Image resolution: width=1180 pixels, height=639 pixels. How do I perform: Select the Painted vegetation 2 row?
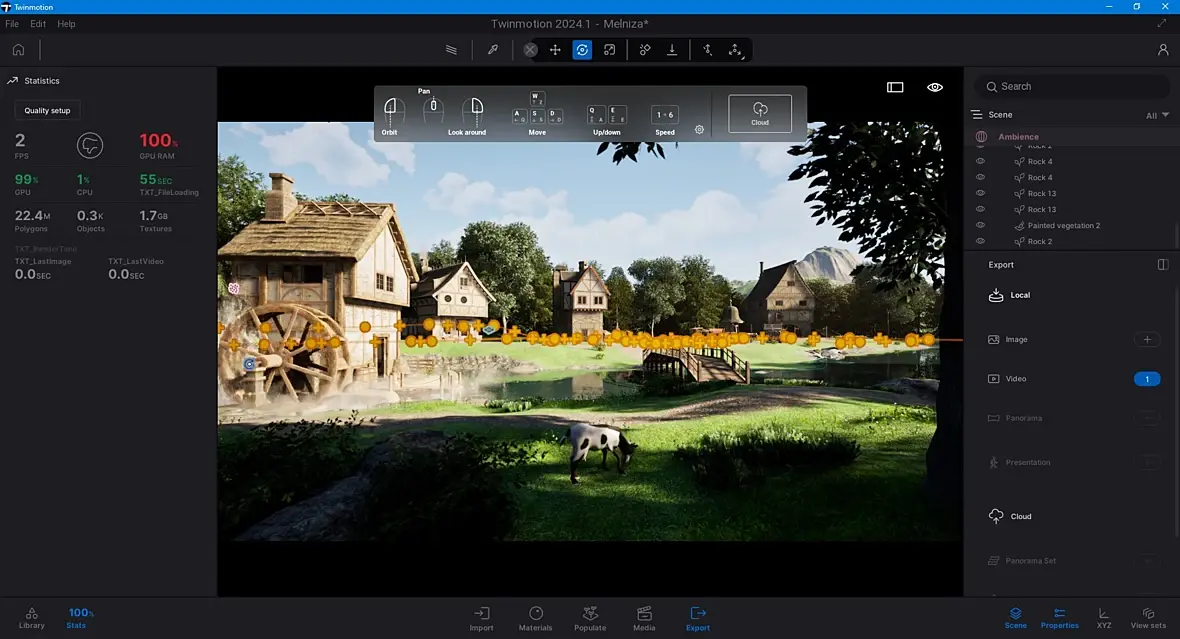(x=1063, y=226)
